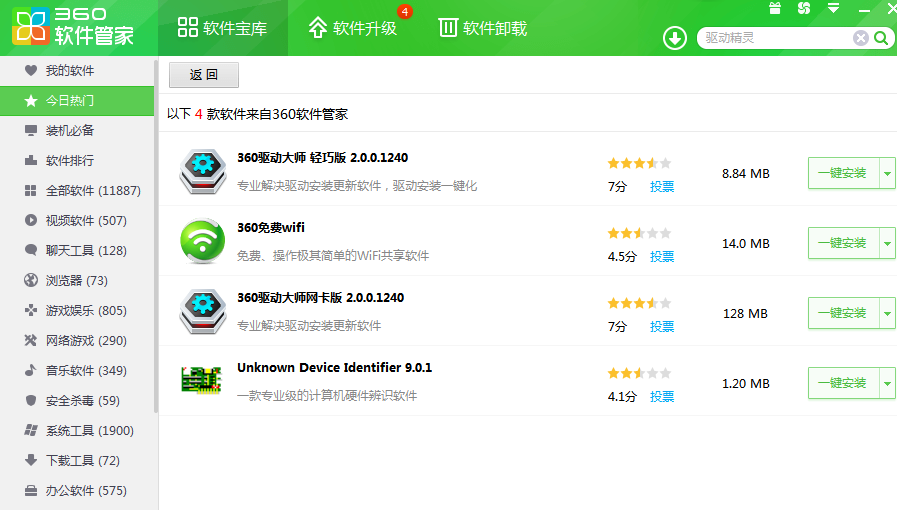Click the briefcase icon beside 办公软件
The width and height of the screenshot is (897, 510).
pyautogui.click(x=31, y=491)
